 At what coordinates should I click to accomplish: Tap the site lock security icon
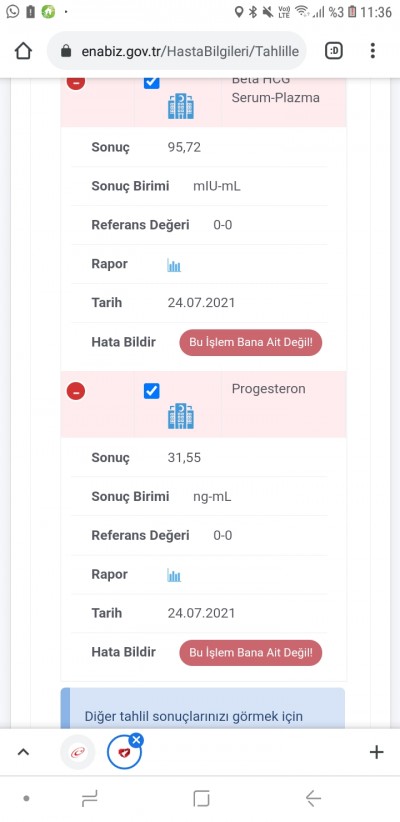[x=66, y=51]
